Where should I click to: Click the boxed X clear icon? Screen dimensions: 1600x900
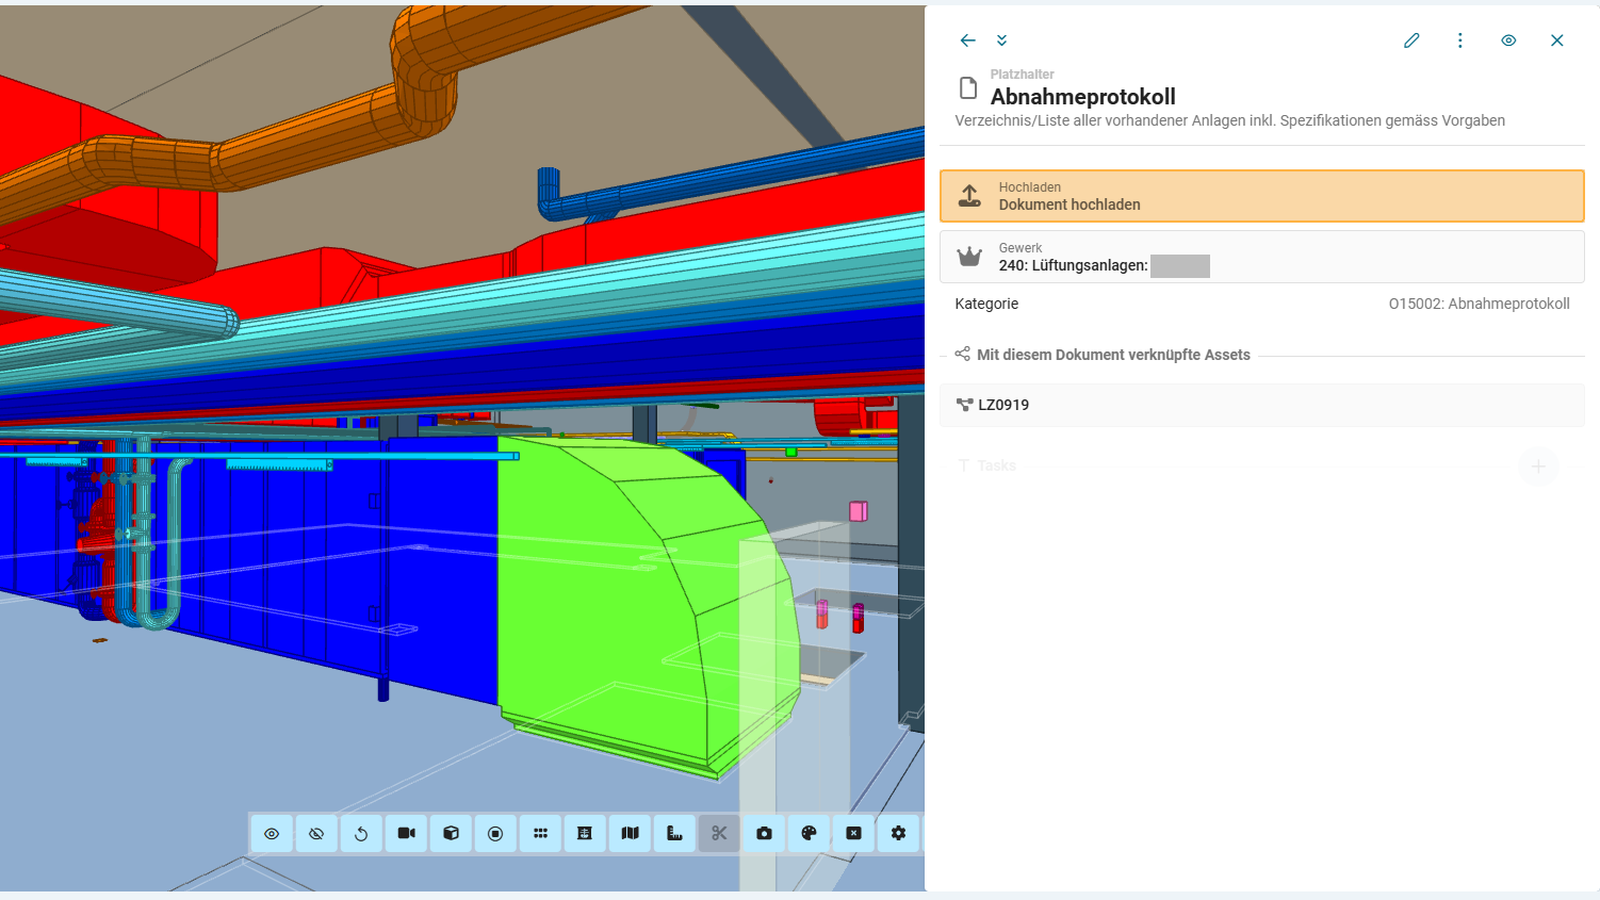coord(853,833)
